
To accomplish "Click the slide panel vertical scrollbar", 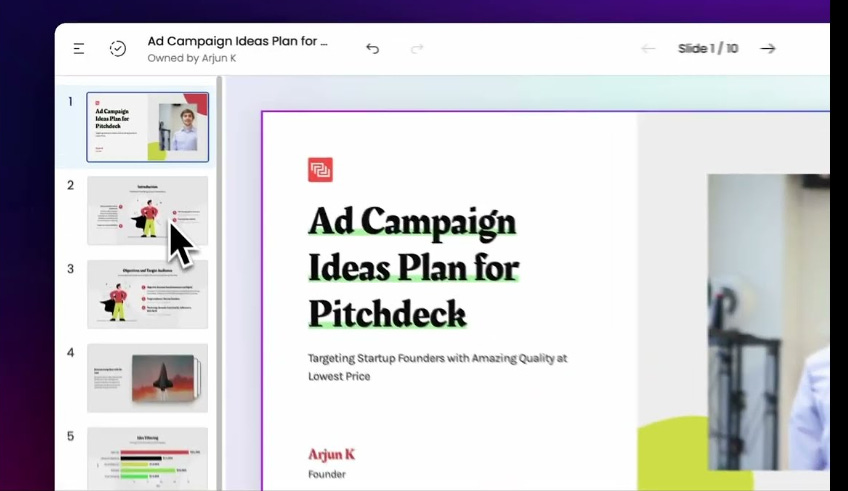I will pos(219,283).
